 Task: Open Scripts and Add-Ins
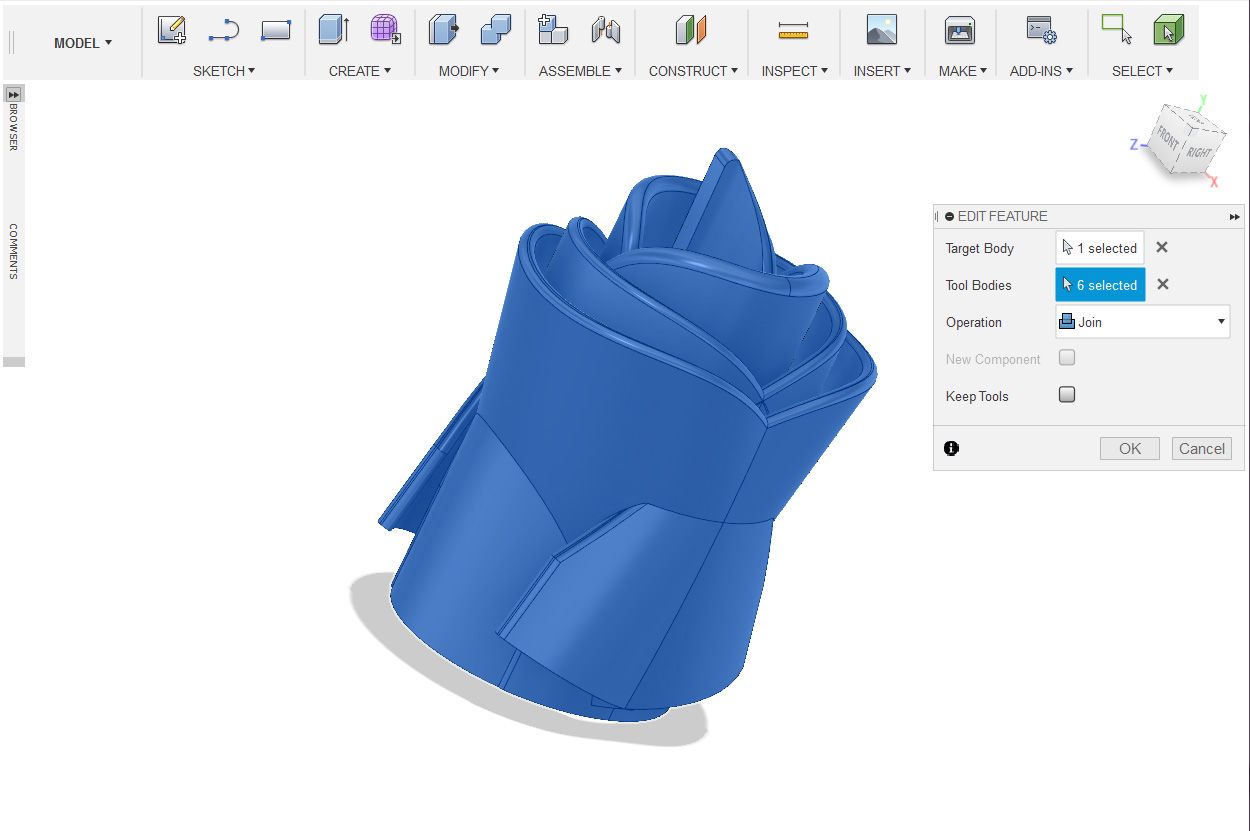(x=1040, y=30)
